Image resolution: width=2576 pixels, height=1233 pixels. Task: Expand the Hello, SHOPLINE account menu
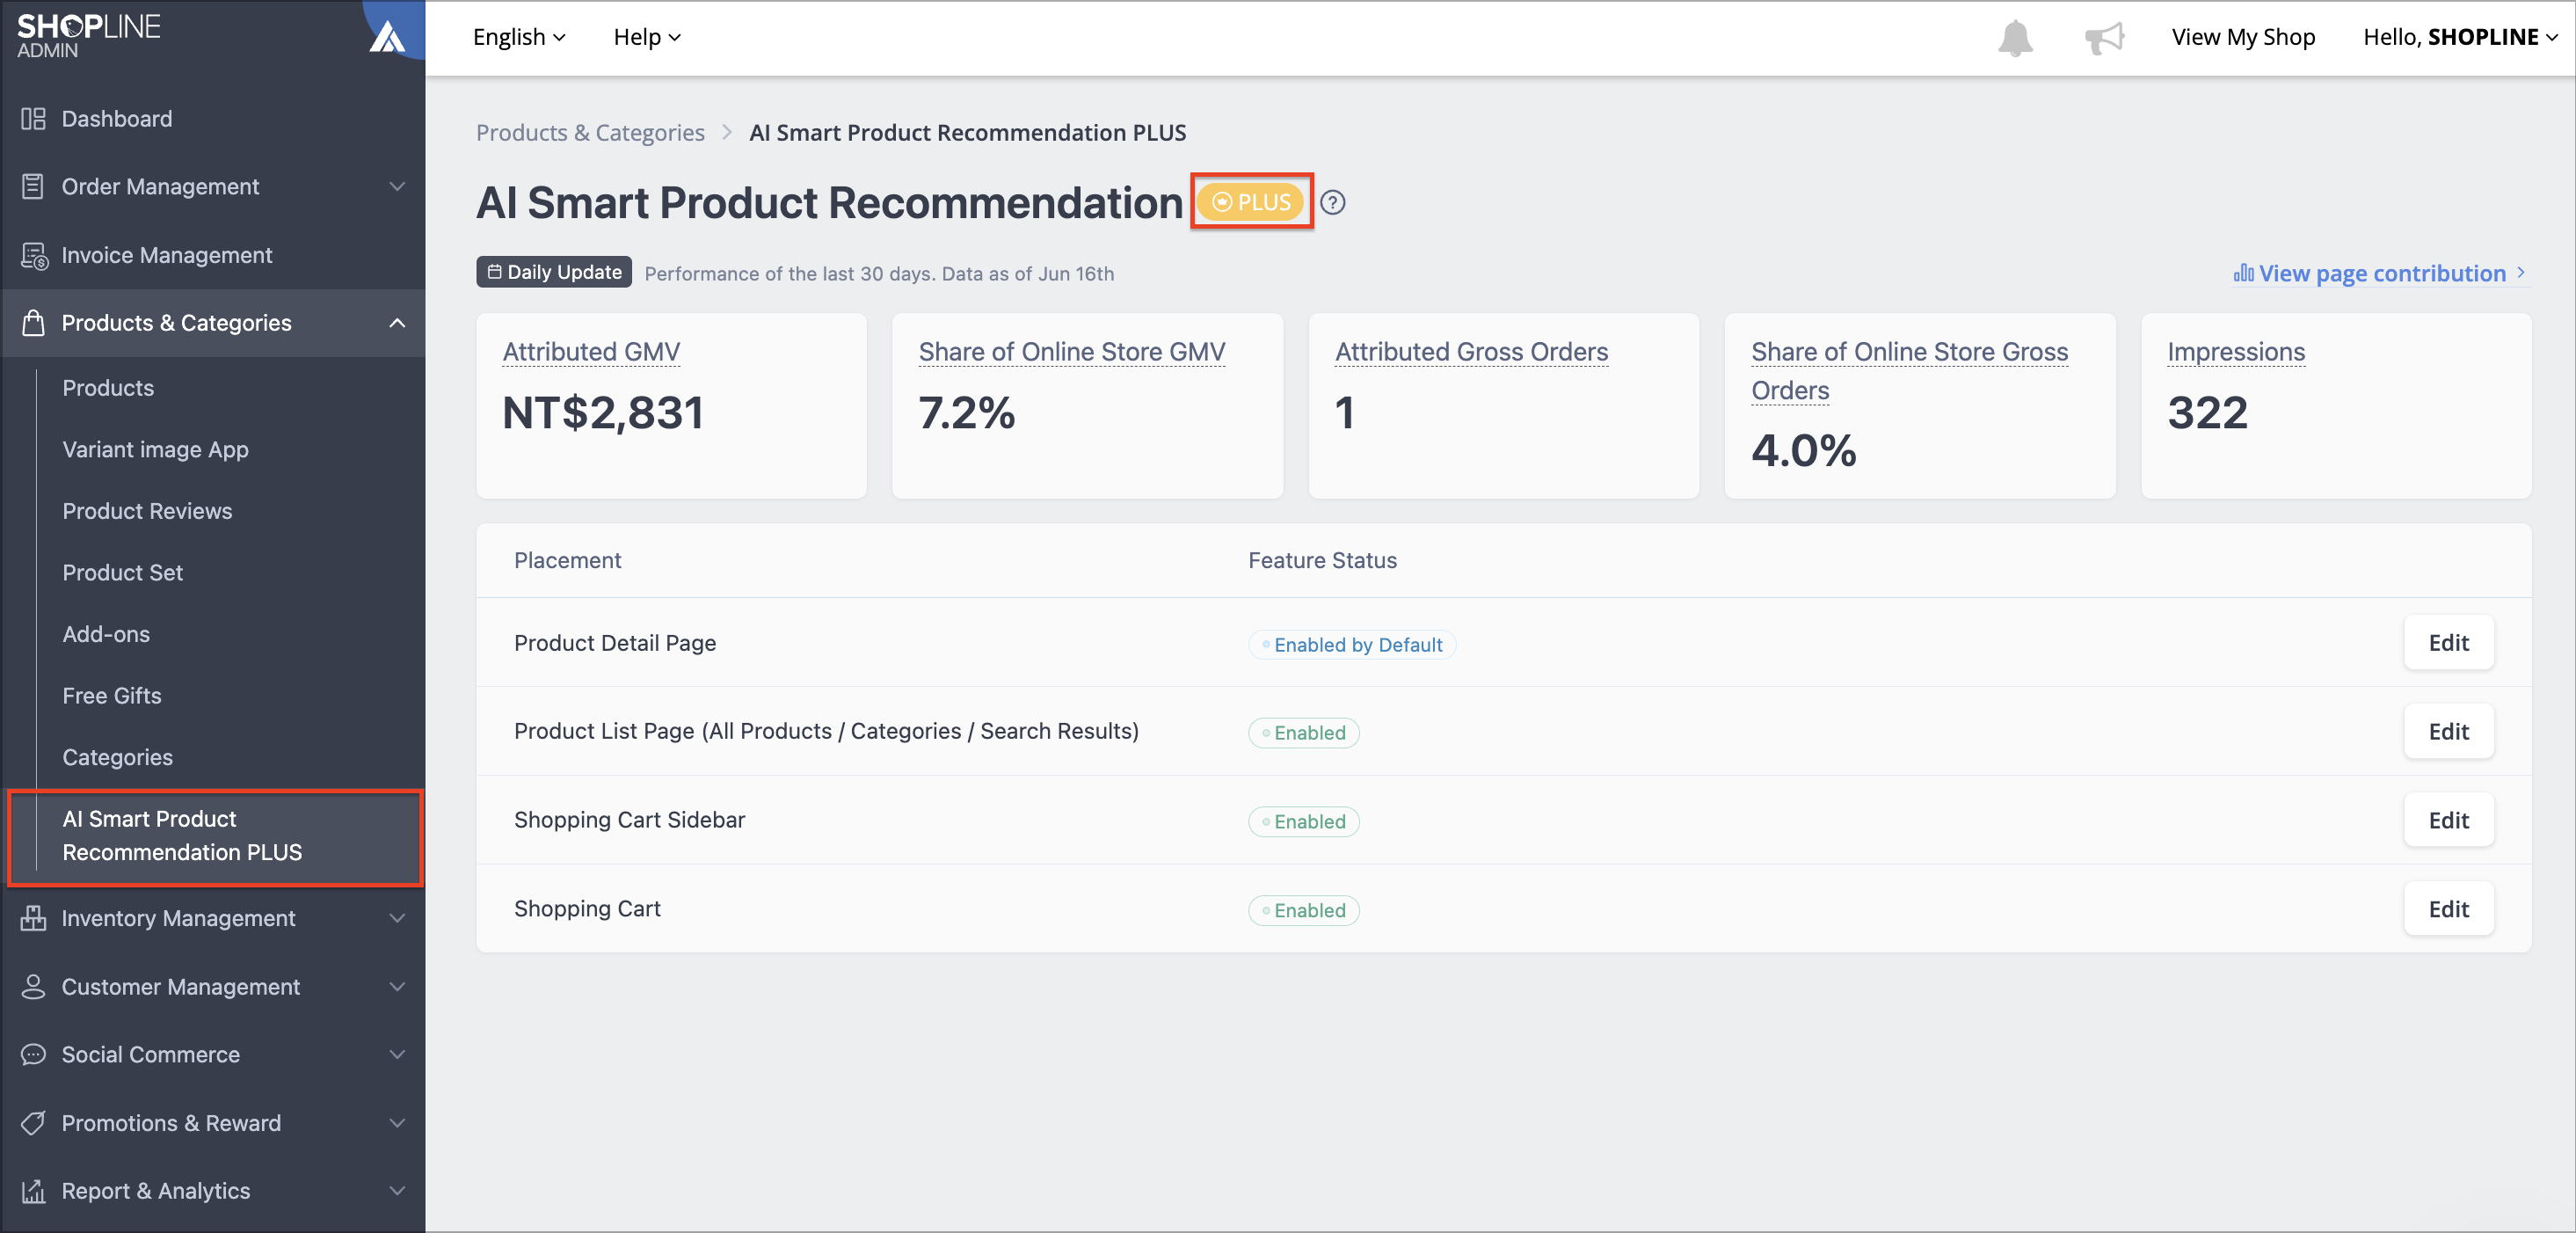coord(2460,37)
